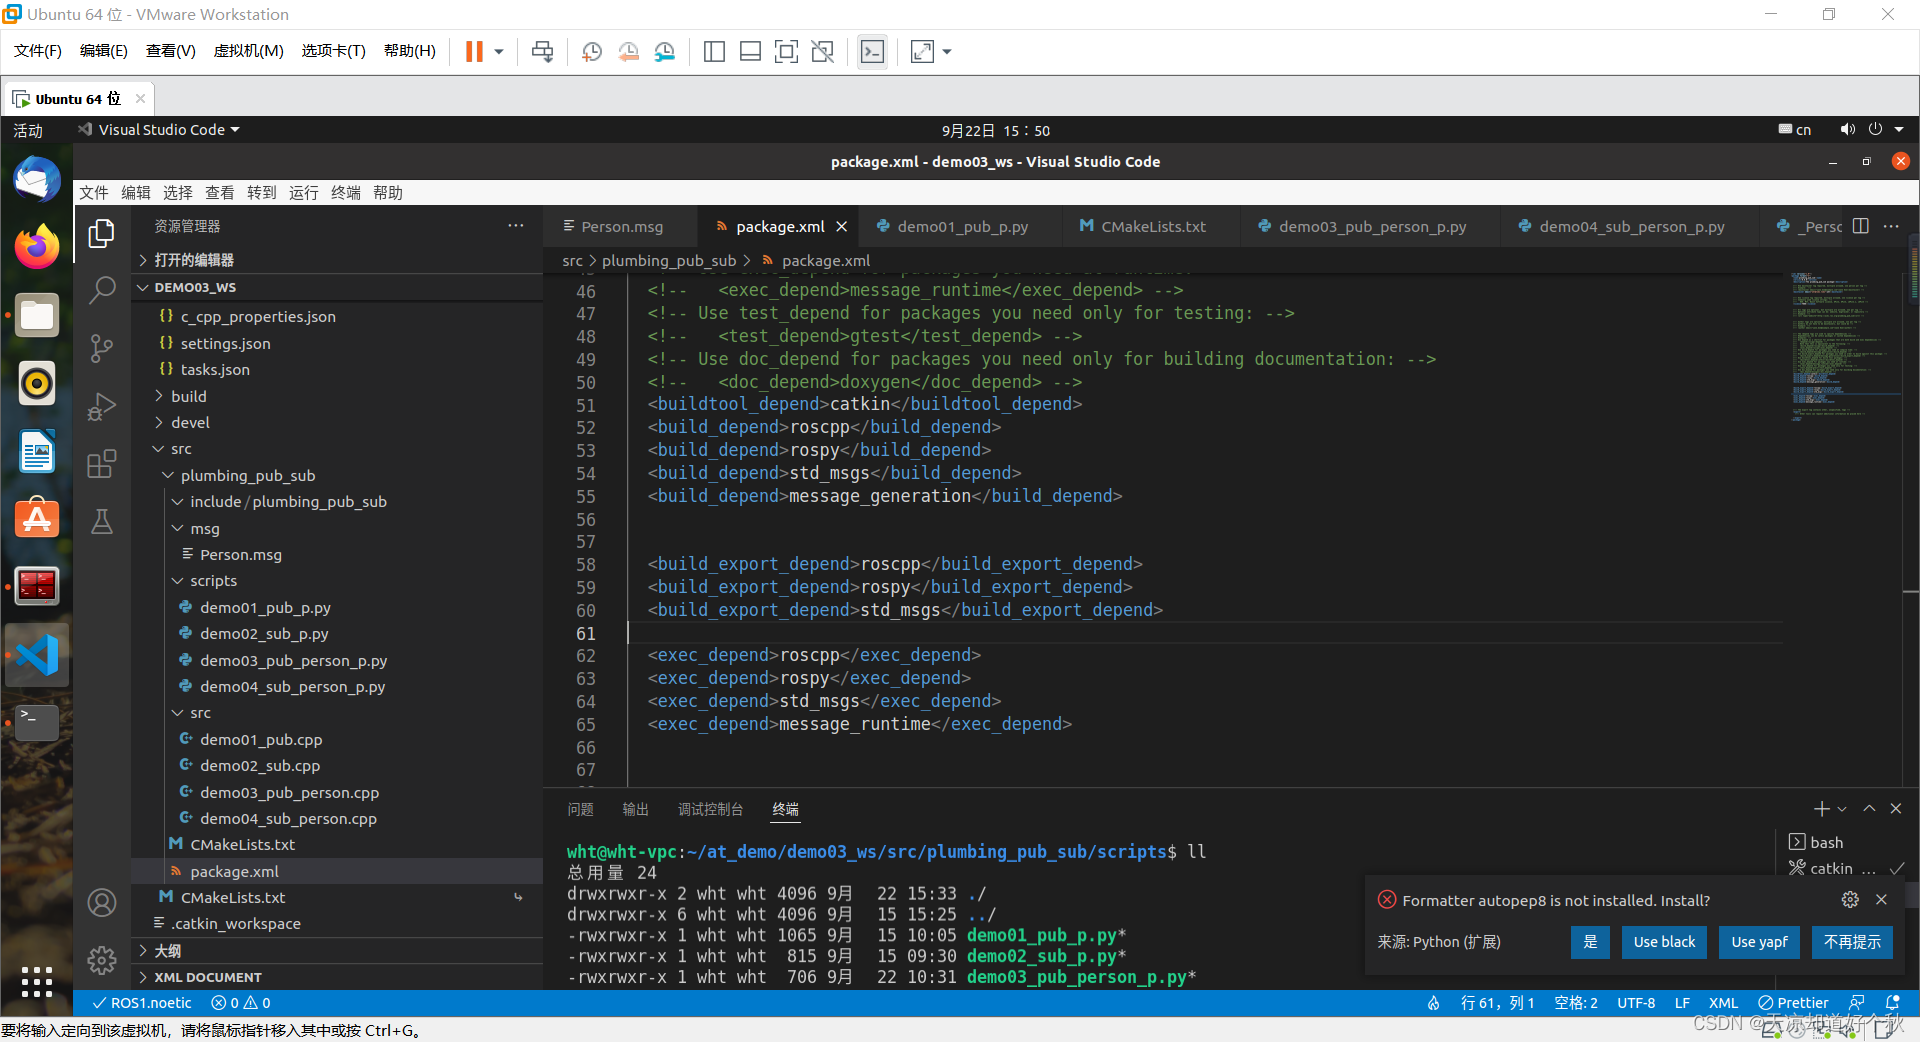This screenshot has height=1042, width=1920.
Task: Click the new terminal plus icon
Action: click(1821, 809)
